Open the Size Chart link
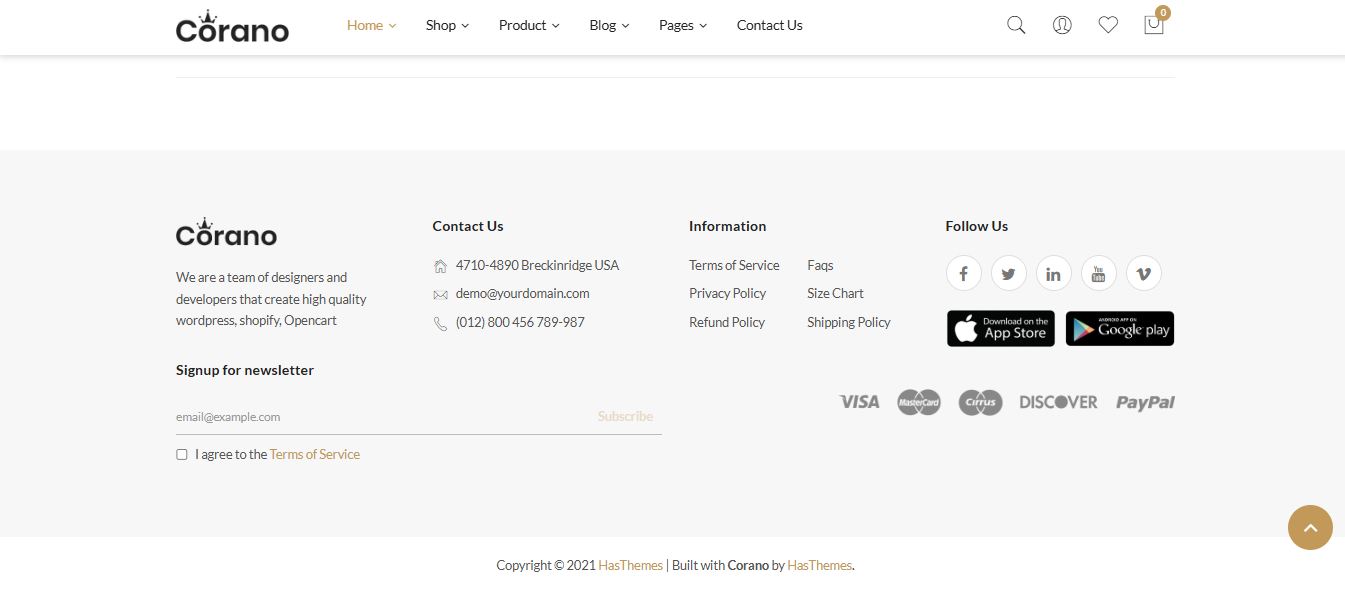Viewport: 1345px width, 591px height. (835, 293)
